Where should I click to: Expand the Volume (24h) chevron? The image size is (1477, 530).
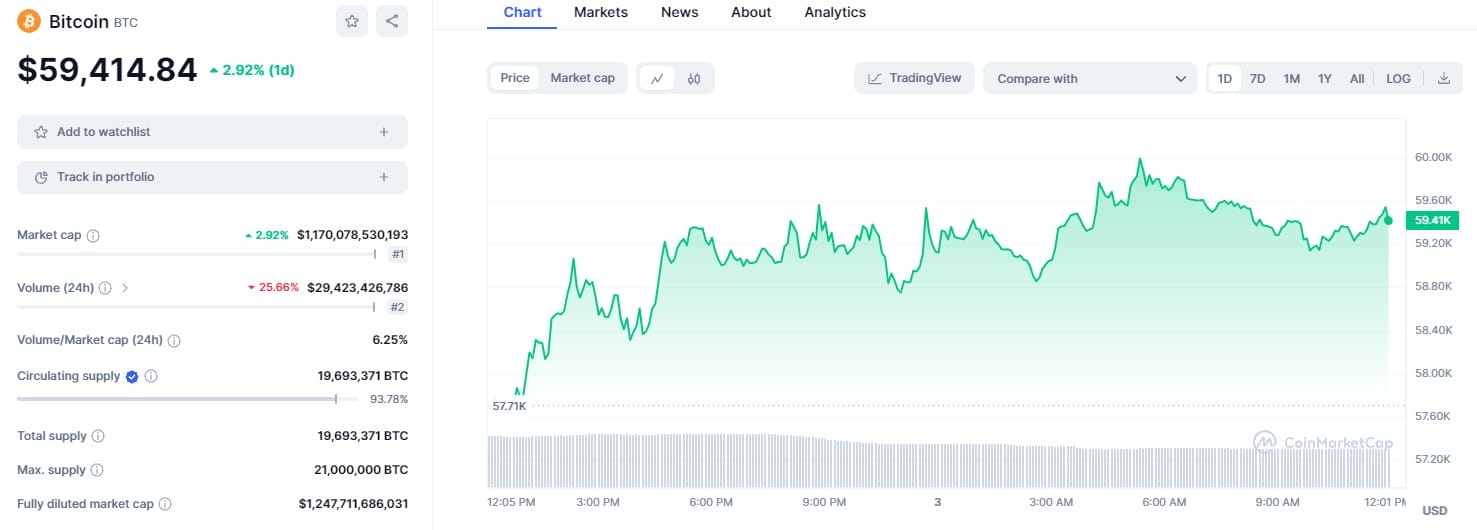pos(125,288)
